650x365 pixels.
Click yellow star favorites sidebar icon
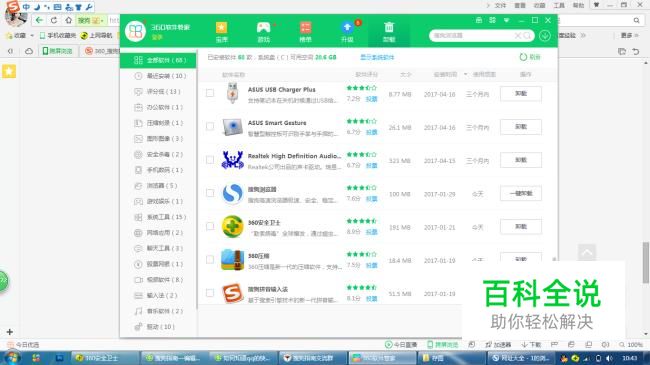click(x=9, y=71)
